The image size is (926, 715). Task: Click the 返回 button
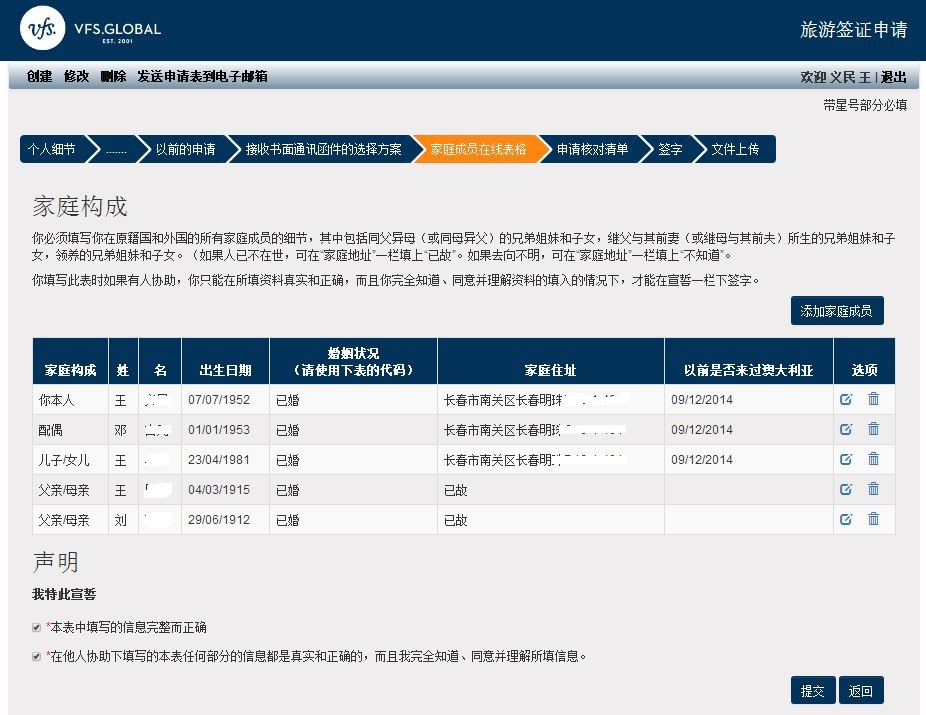click(x=861, y=691)
